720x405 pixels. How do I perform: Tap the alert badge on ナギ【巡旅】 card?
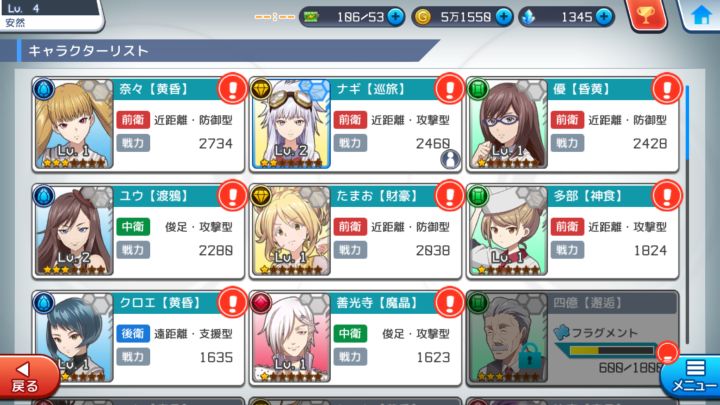450,88
